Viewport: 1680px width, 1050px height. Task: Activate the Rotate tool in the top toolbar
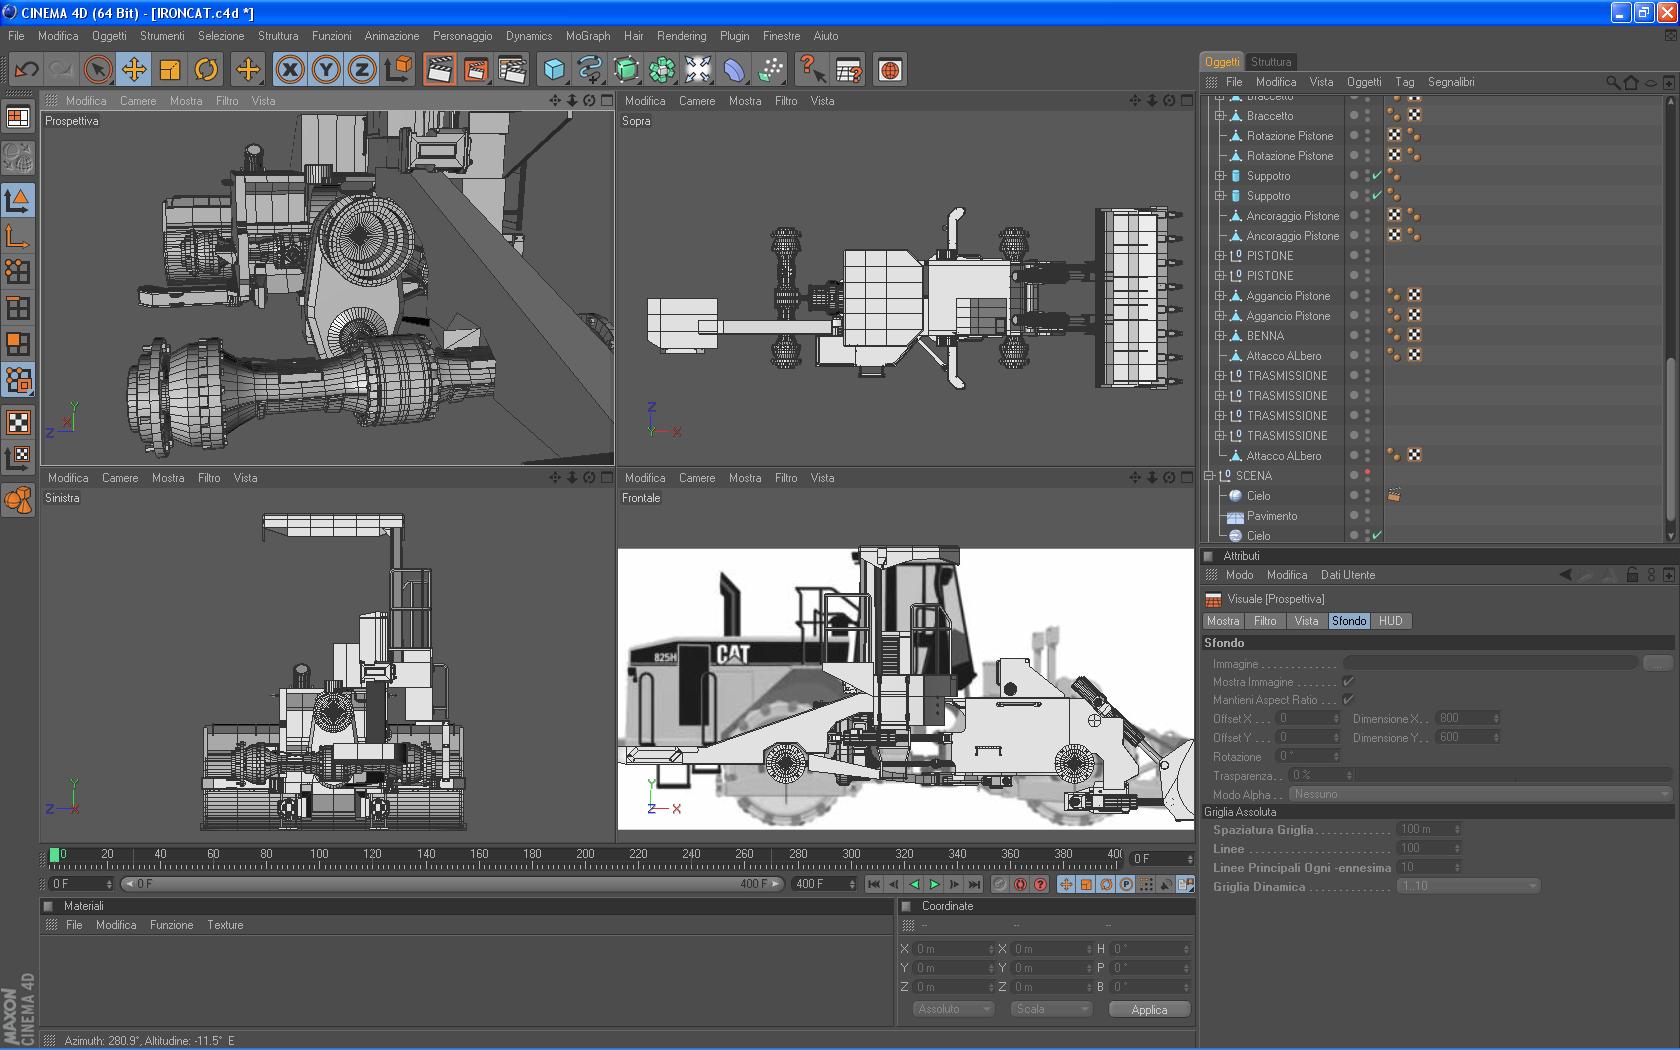(206, 69)
